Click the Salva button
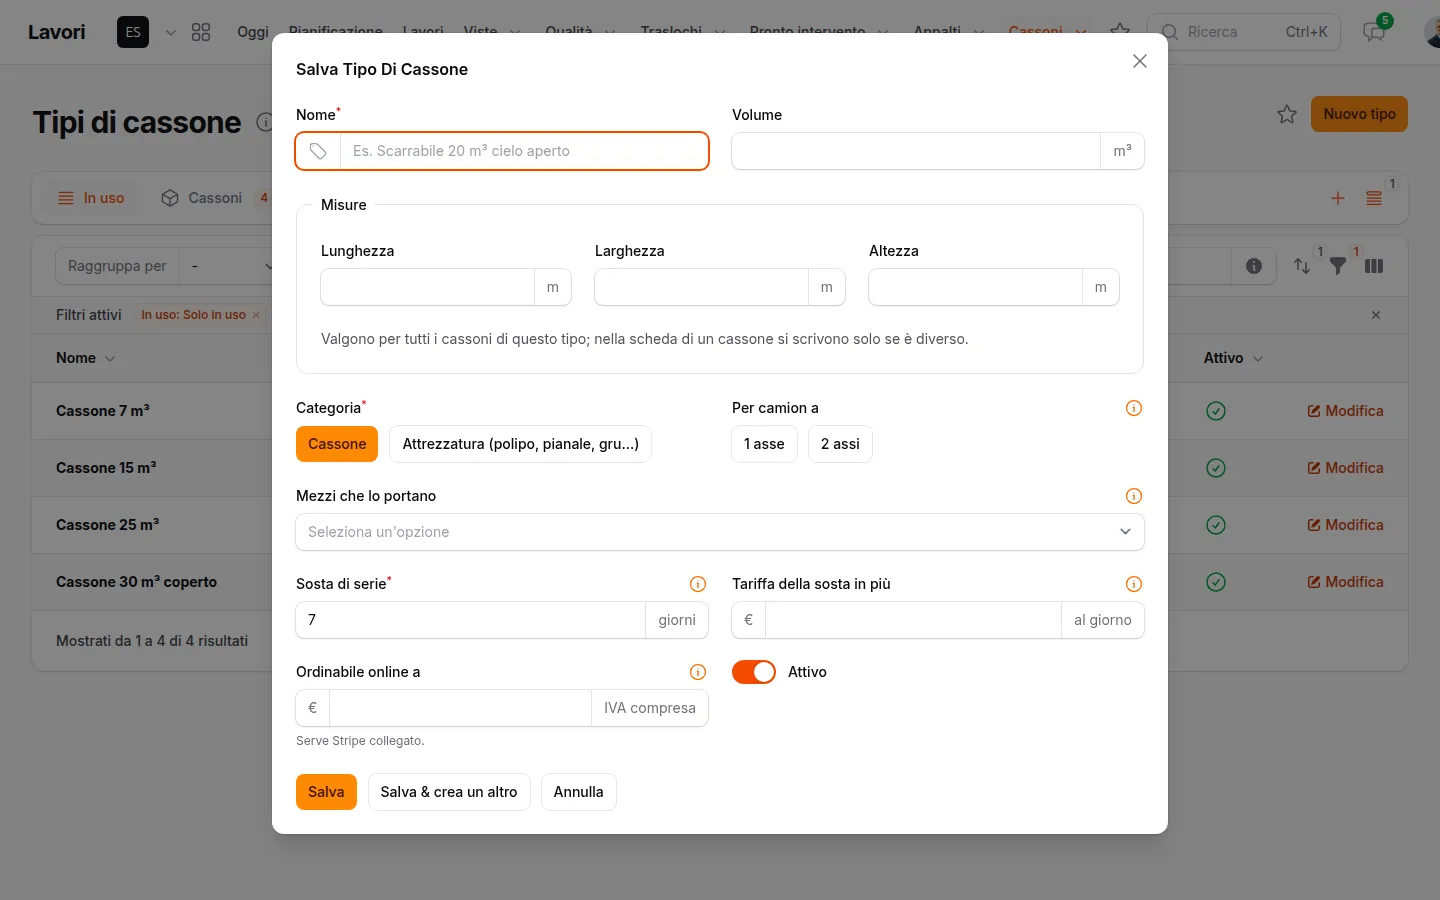1440x900 pixels. (326, 792)
